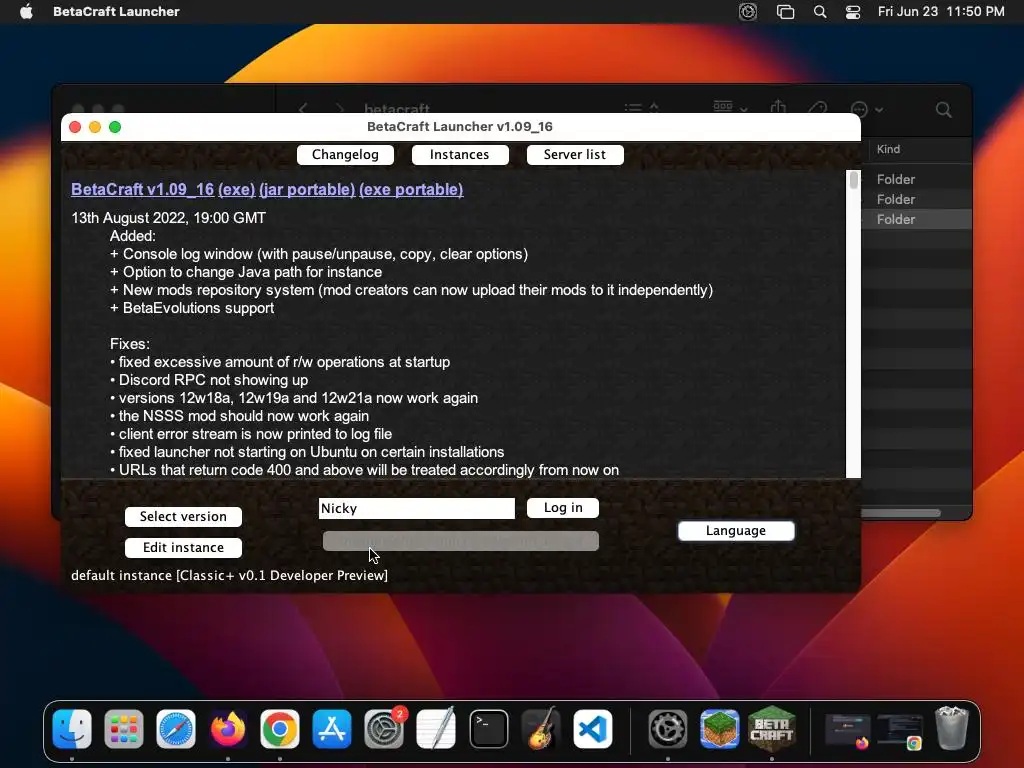Launch Safari from the dock
The height and width of the screenshot is (768, 1024).
[176, 728]
